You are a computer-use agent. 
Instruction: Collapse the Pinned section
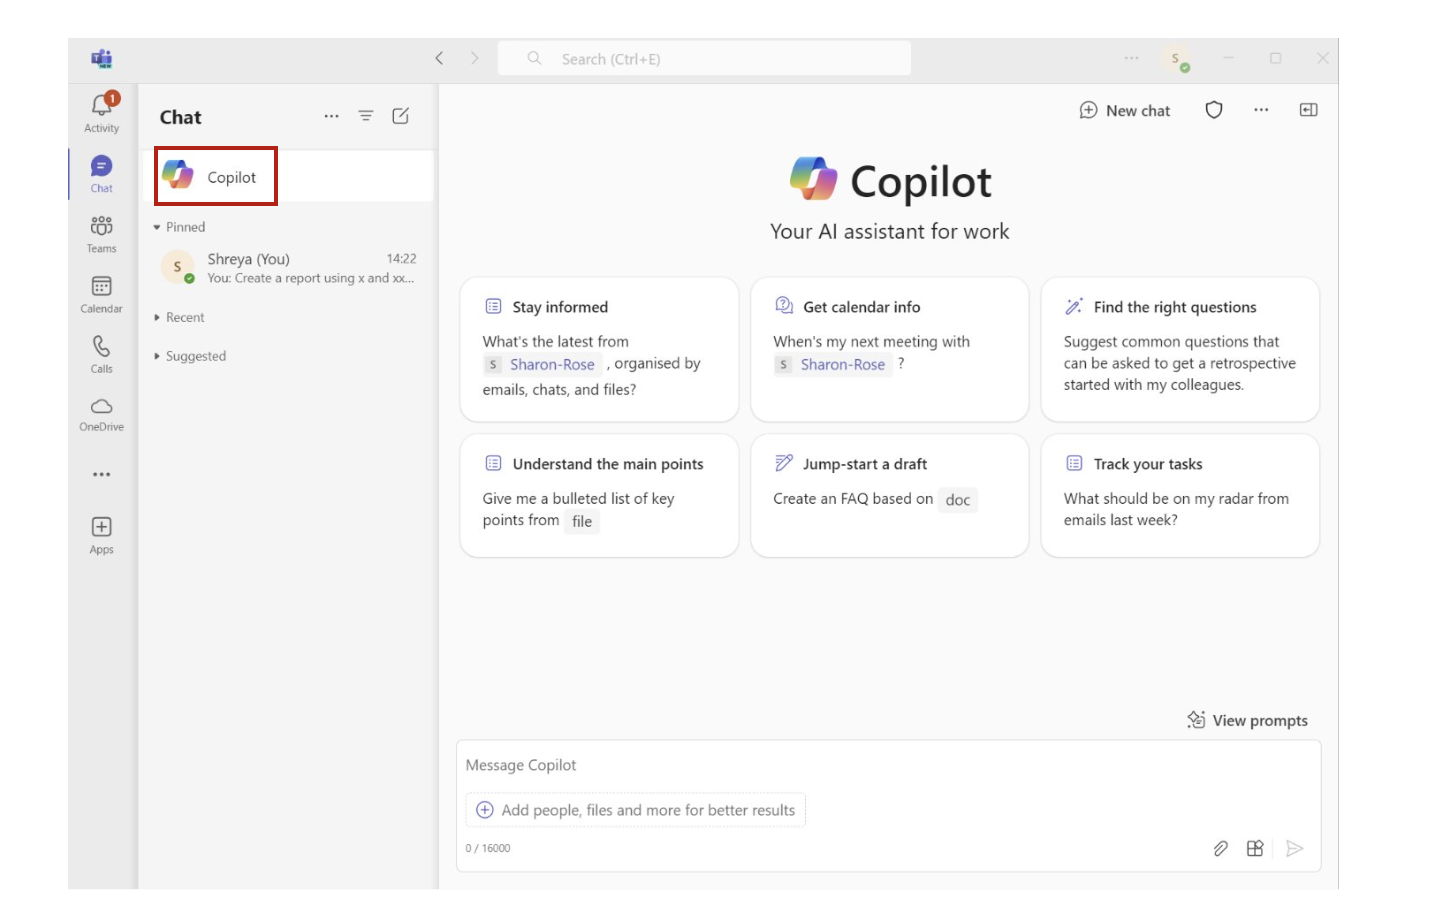[180, 227]
